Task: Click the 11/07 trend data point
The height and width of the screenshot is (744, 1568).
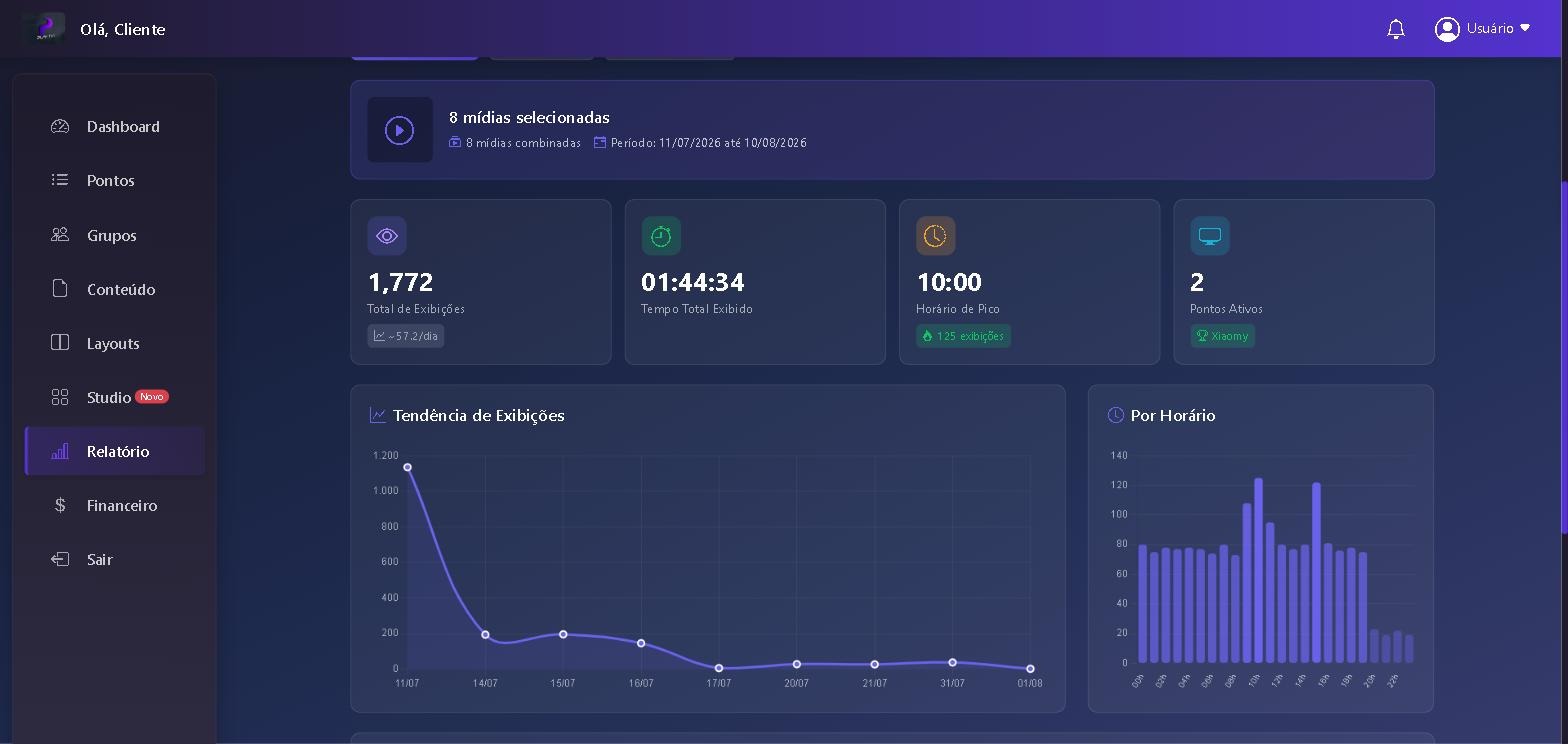Action: click(407, 467)
